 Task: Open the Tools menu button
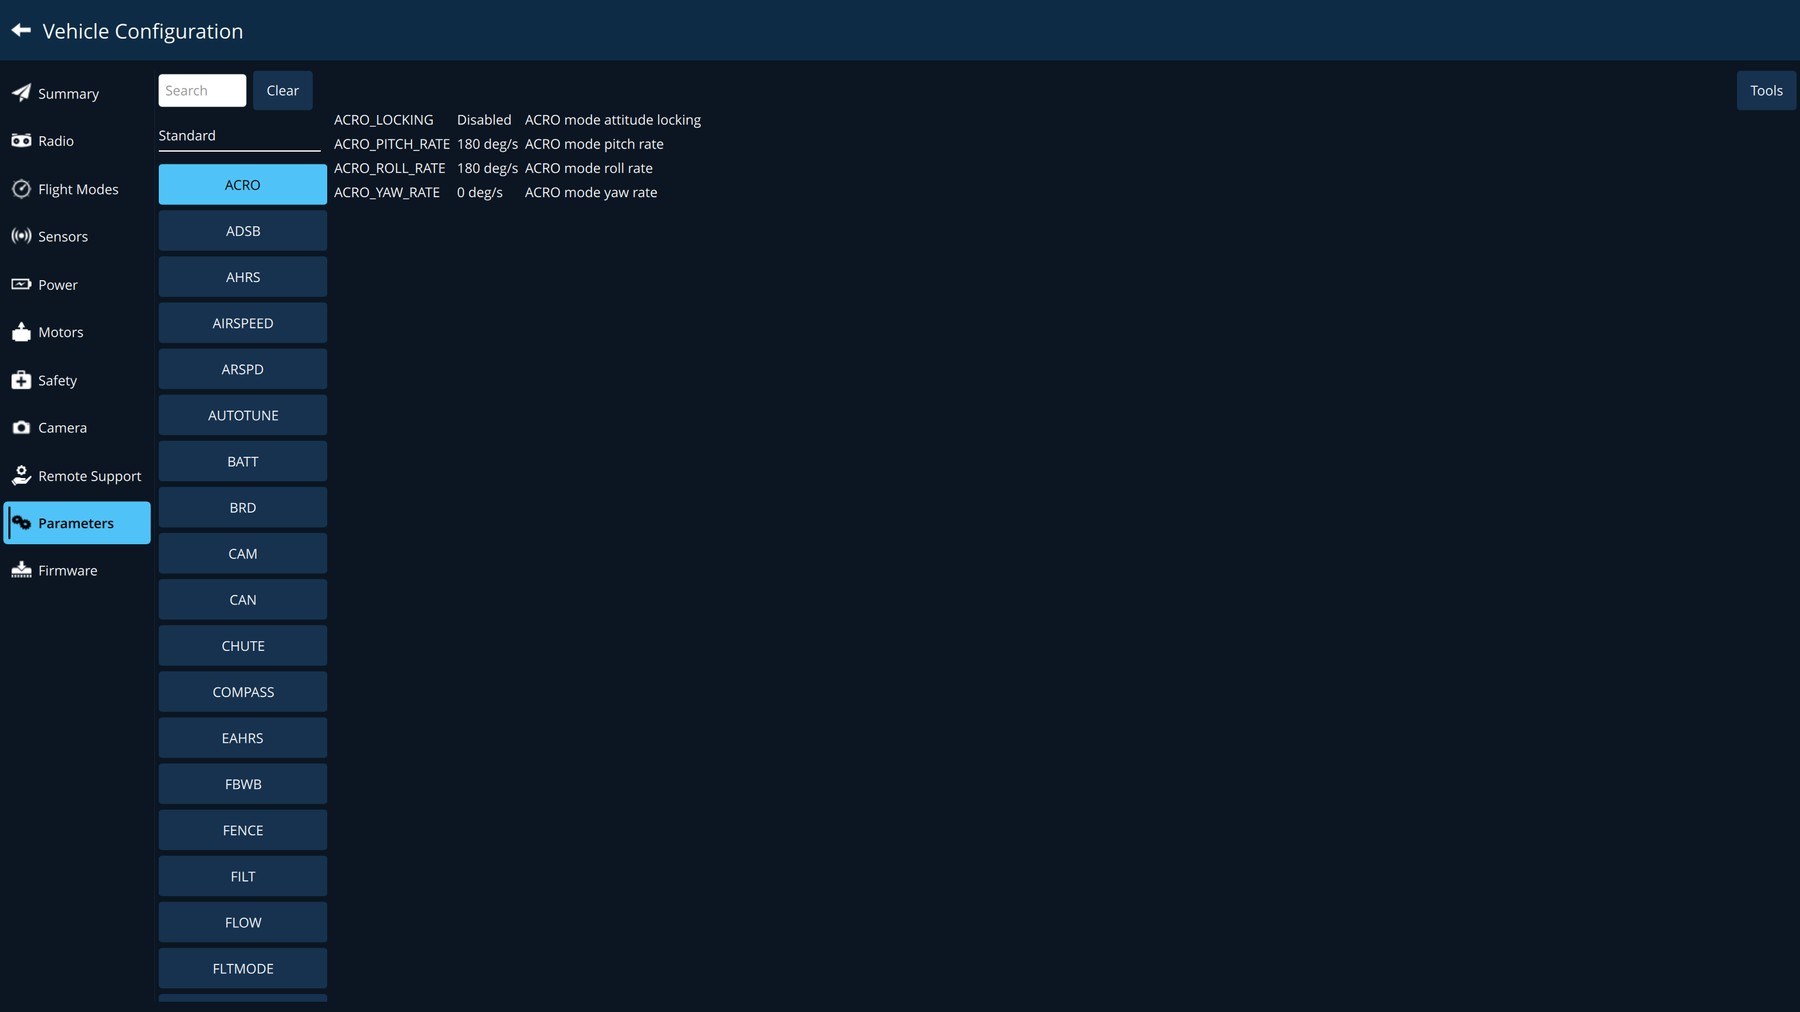(1766, 90)
